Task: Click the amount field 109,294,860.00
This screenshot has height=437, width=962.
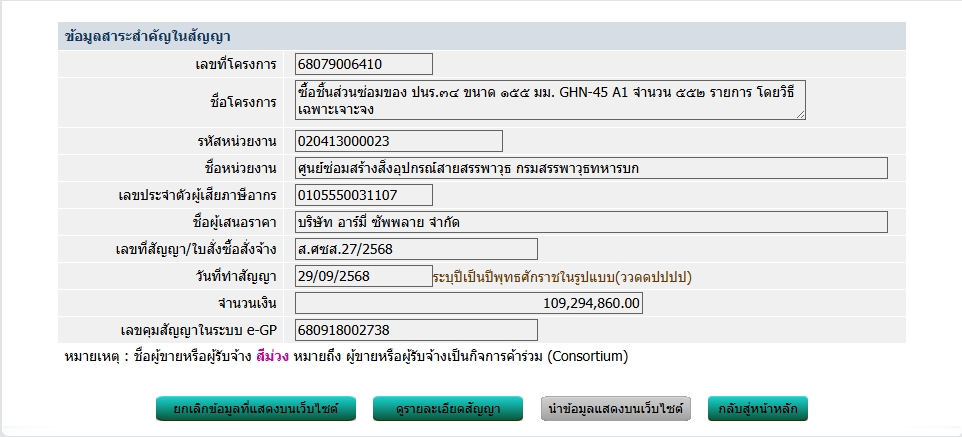Action: click(x=469, y=303)
